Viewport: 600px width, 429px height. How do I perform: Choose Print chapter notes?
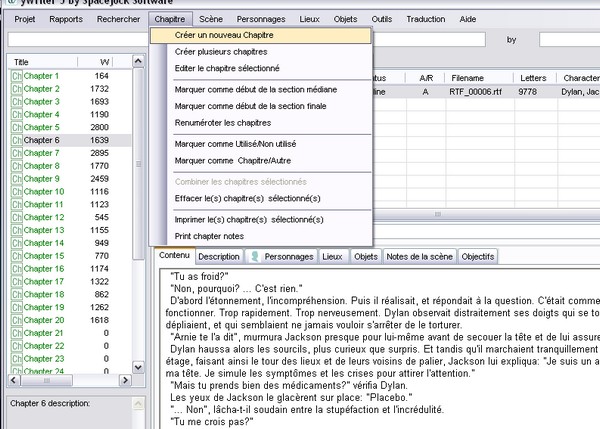point(261,236)
